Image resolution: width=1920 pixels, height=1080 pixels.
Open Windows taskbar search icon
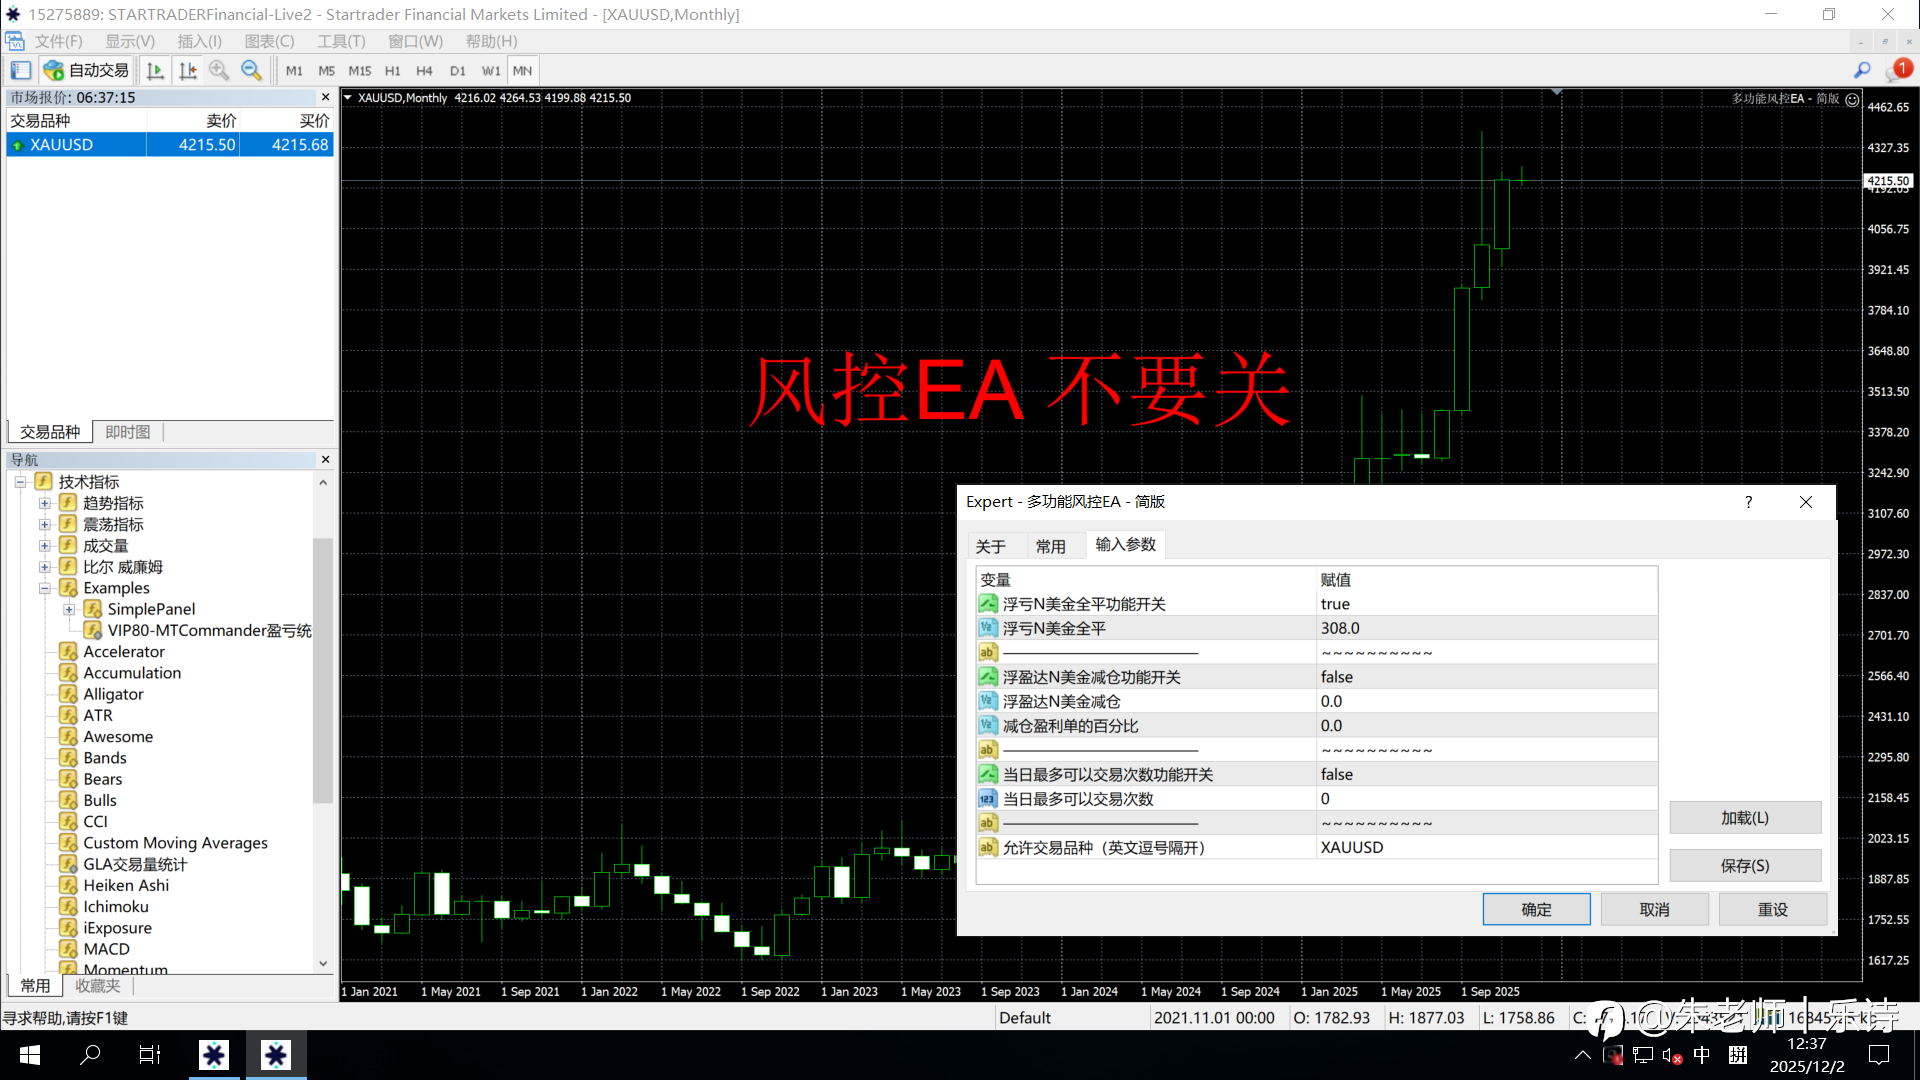(x=90, y=1055)
